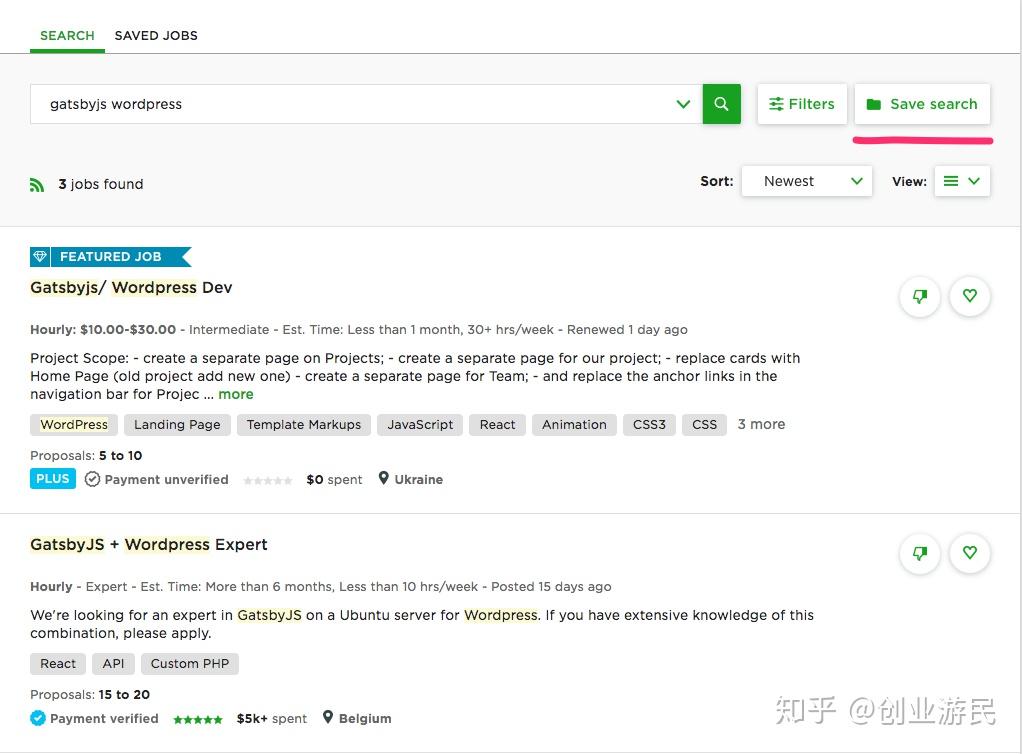
Task: Click the Featured Job diamond badge icon
Action: 40,257
